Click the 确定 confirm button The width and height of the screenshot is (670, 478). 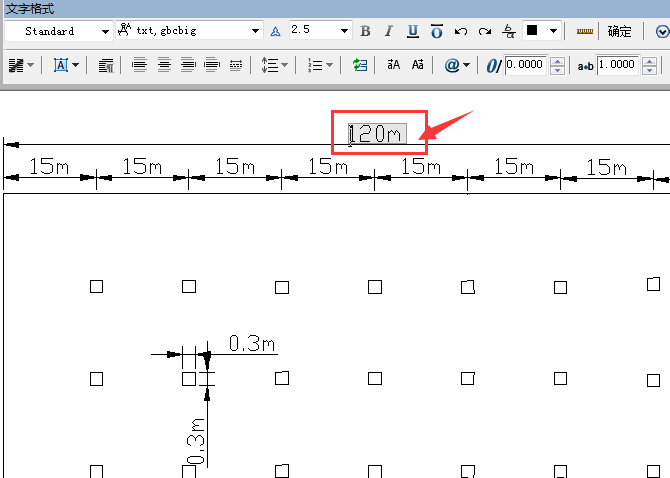(620, 31)
